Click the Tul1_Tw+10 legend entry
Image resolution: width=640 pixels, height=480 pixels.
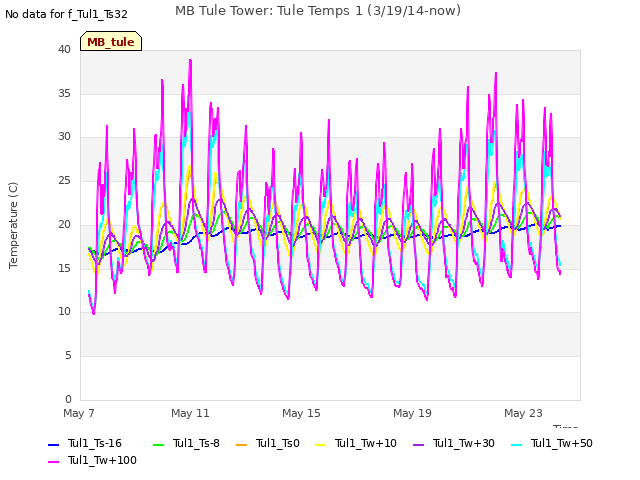(356, 443)
